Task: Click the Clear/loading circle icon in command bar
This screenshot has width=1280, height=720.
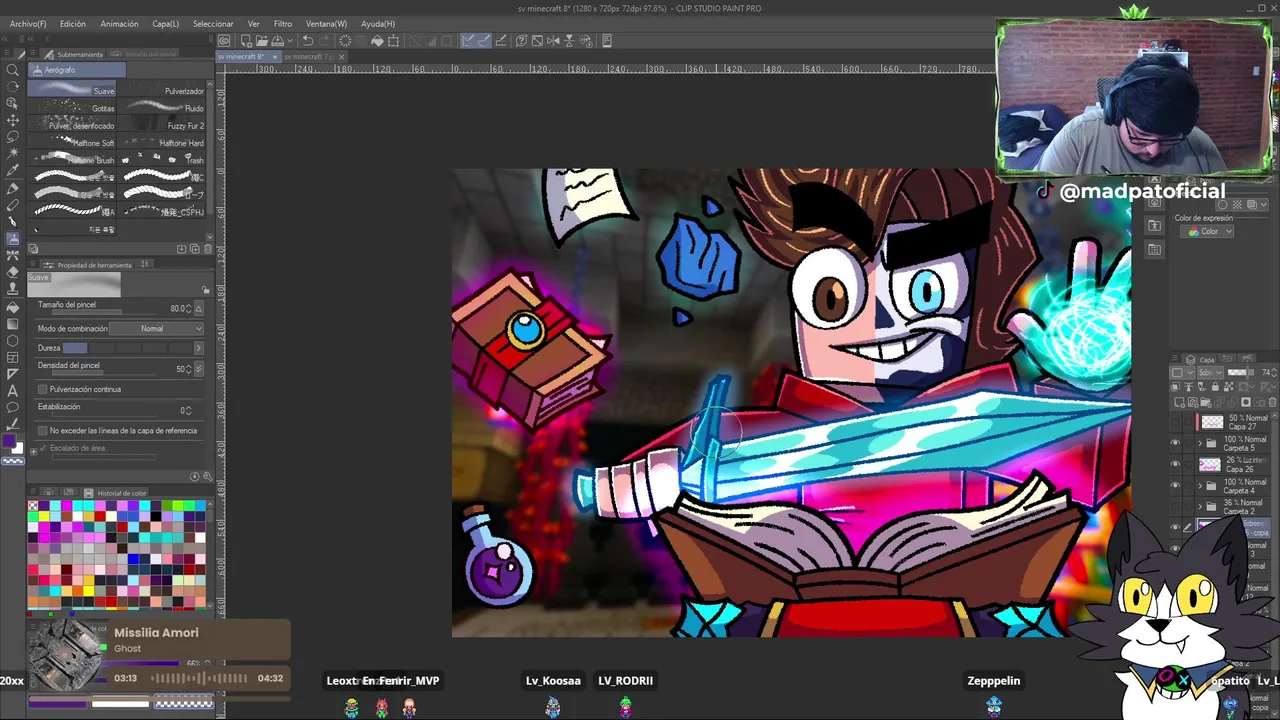Action: pyautogui.click(x=345, y=41)
